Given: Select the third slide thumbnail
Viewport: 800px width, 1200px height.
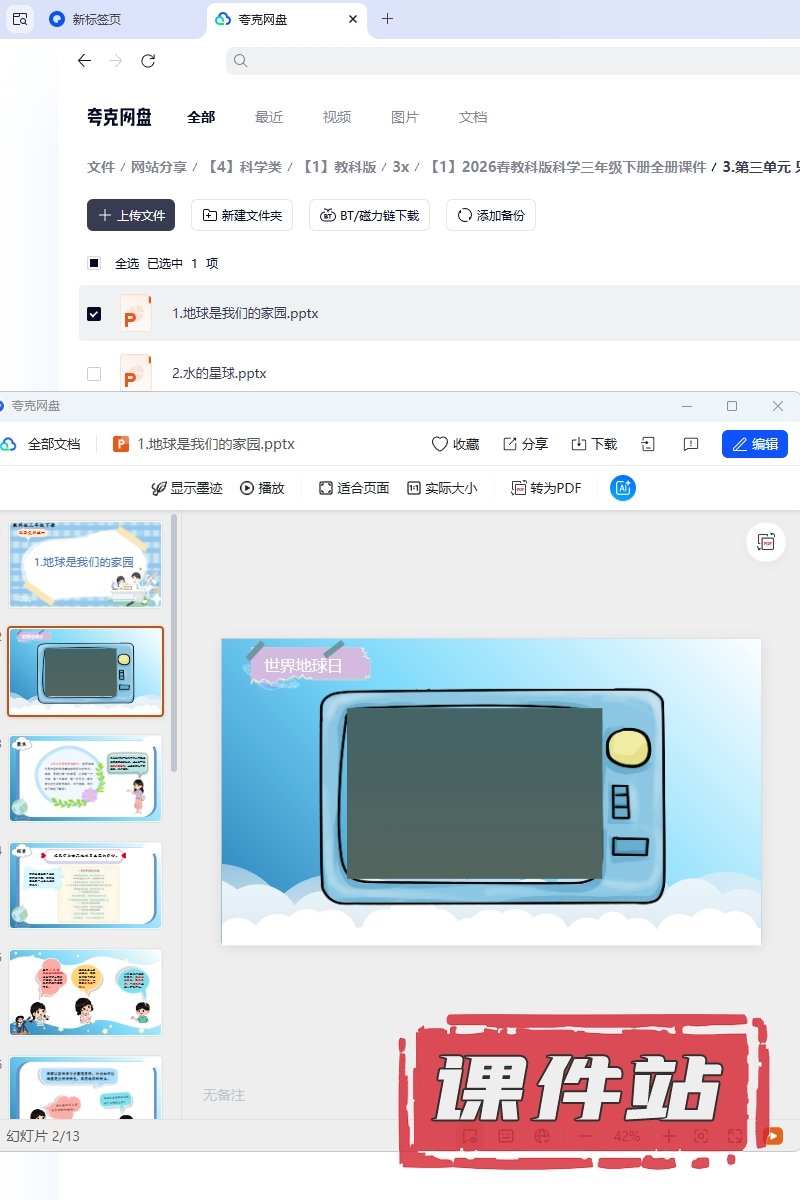Looking at the screenshot, I should tap(85, 778).
